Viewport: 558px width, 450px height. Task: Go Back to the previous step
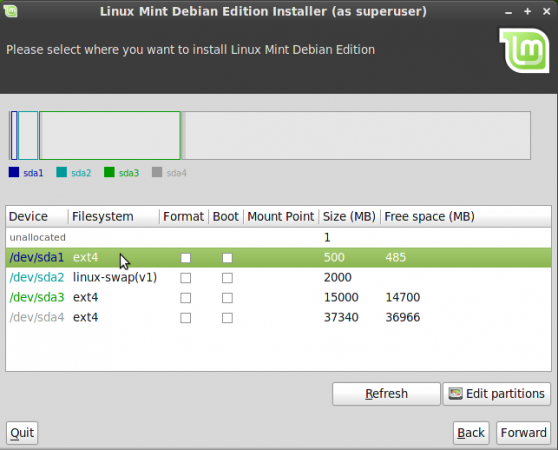pyautogui.click(x=471, y=433)
